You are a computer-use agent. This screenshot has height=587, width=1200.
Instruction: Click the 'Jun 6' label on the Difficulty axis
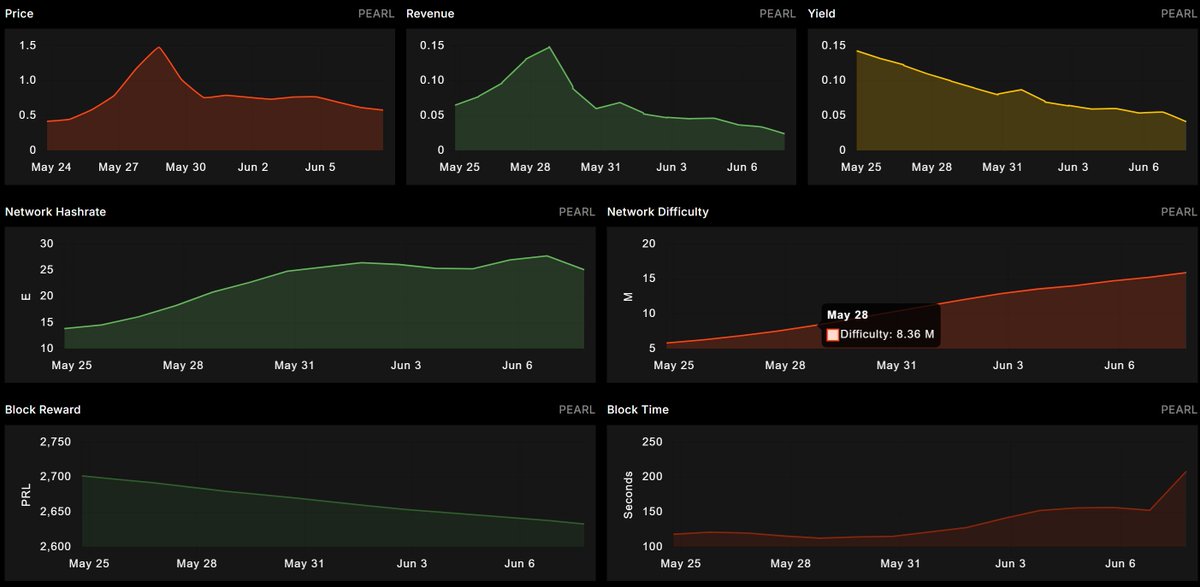tap(1119, 365)
